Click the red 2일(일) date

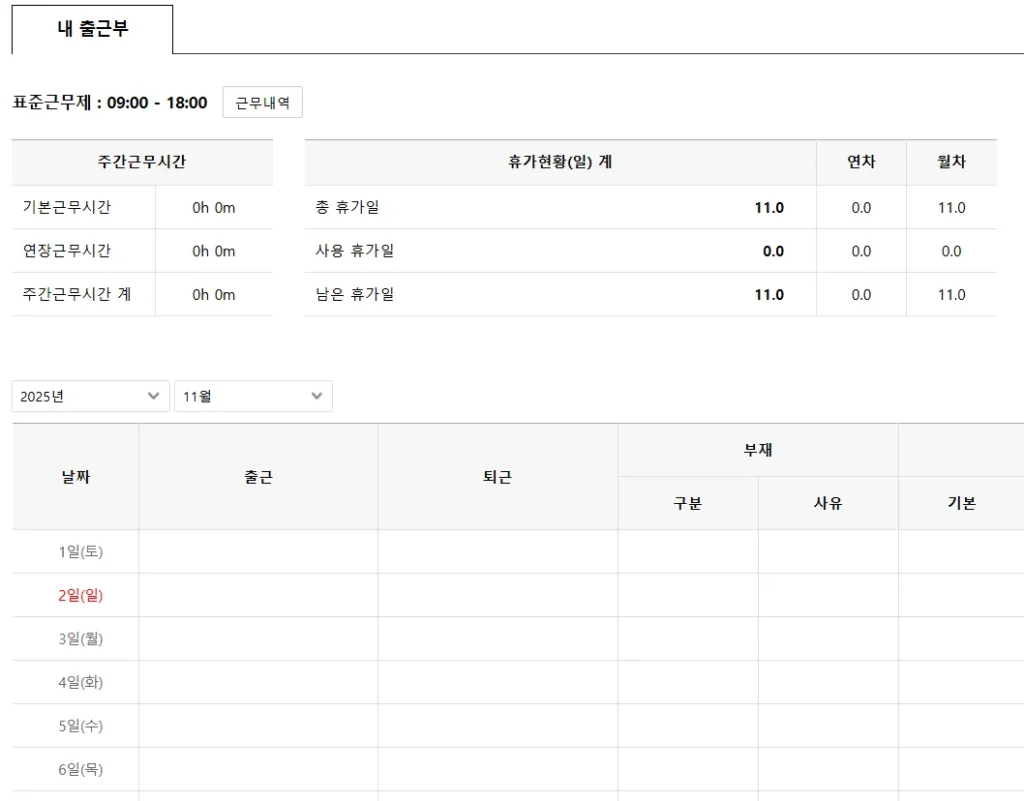[80, 595]
